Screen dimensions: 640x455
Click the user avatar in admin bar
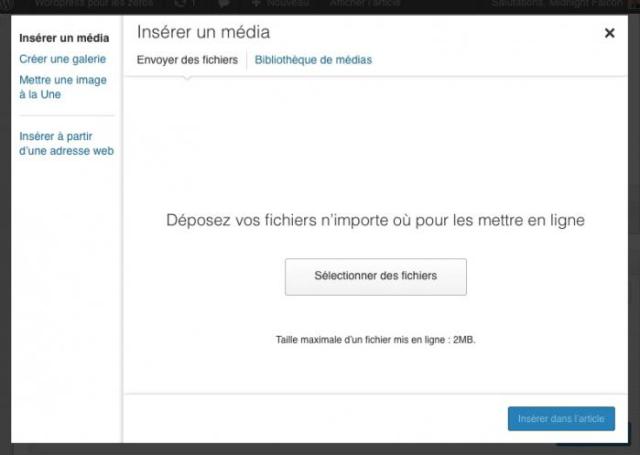coord(631,5)
